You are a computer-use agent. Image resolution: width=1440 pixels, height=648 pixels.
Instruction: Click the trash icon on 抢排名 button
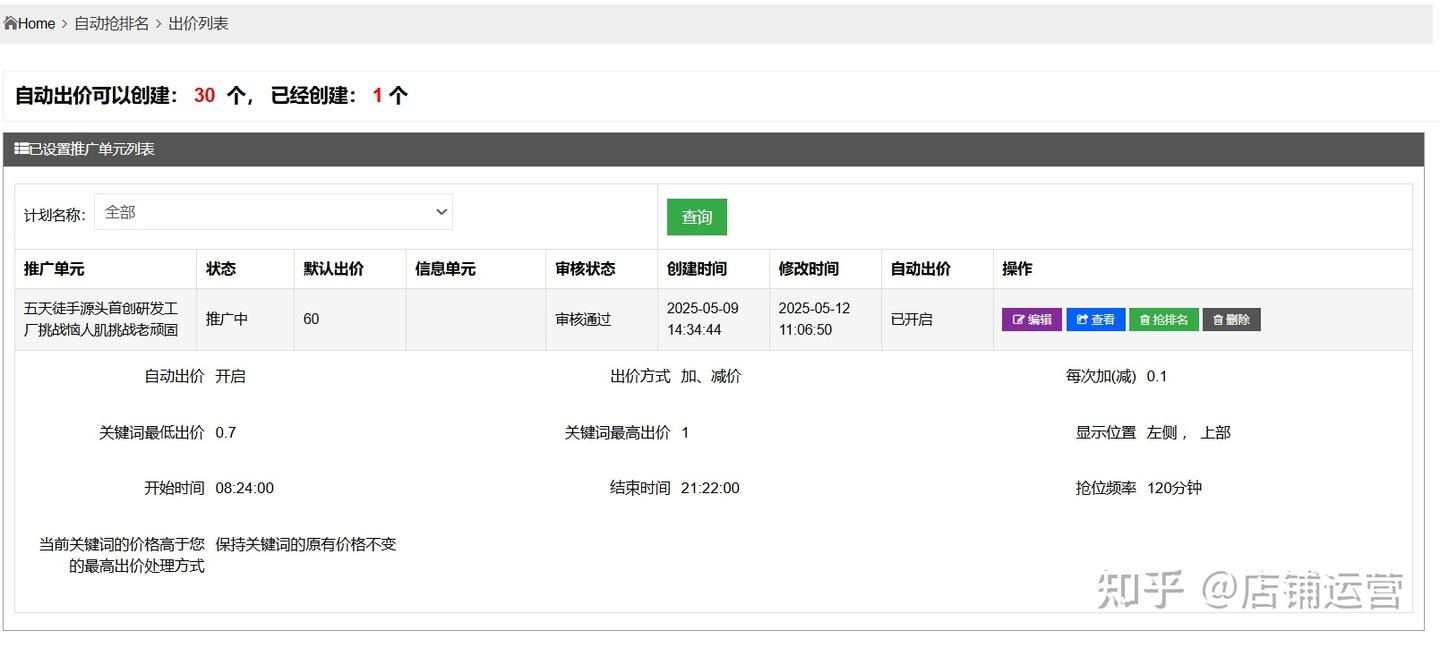point(1145,320)
